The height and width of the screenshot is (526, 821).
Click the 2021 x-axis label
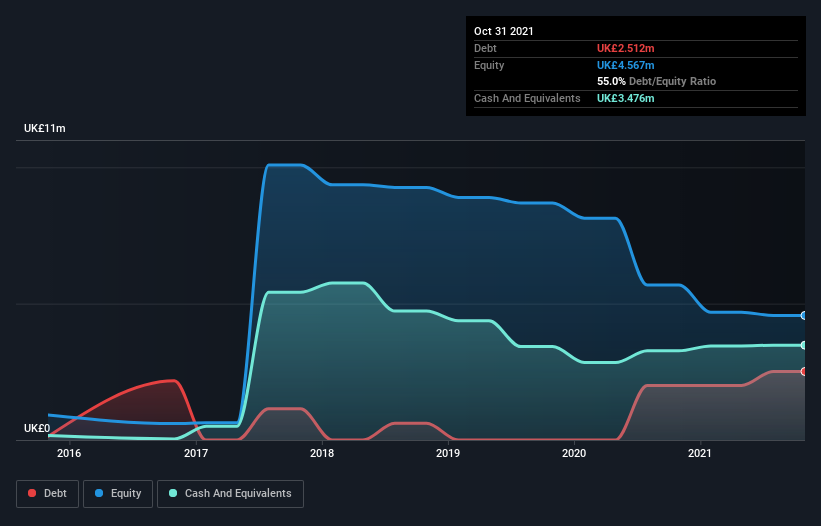(x=700, y=453)
